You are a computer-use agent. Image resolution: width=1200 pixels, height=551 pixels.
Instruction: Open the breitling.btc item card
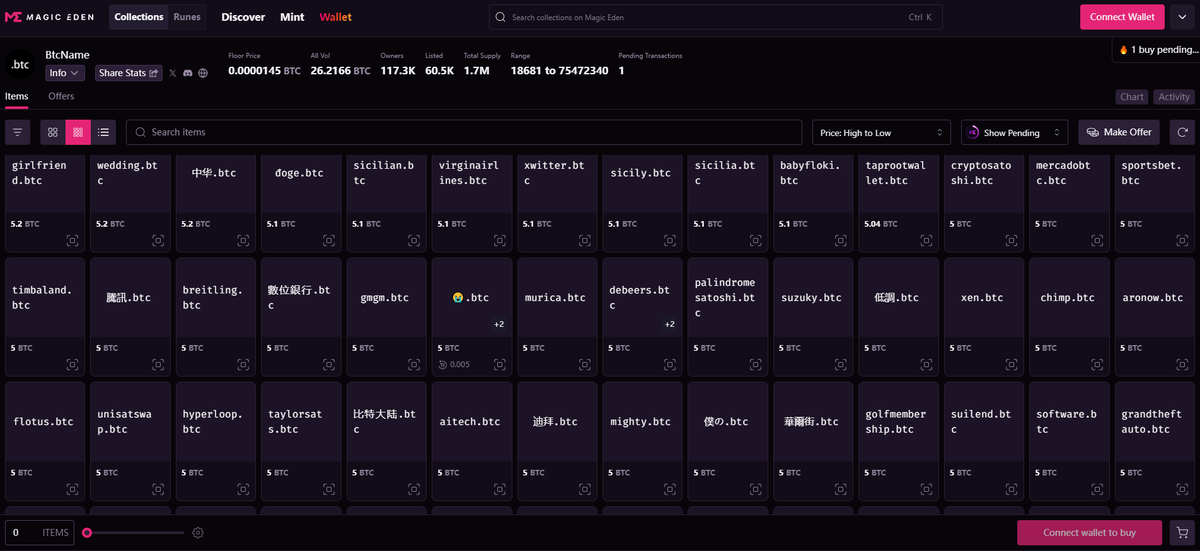(x=216, y=318)
